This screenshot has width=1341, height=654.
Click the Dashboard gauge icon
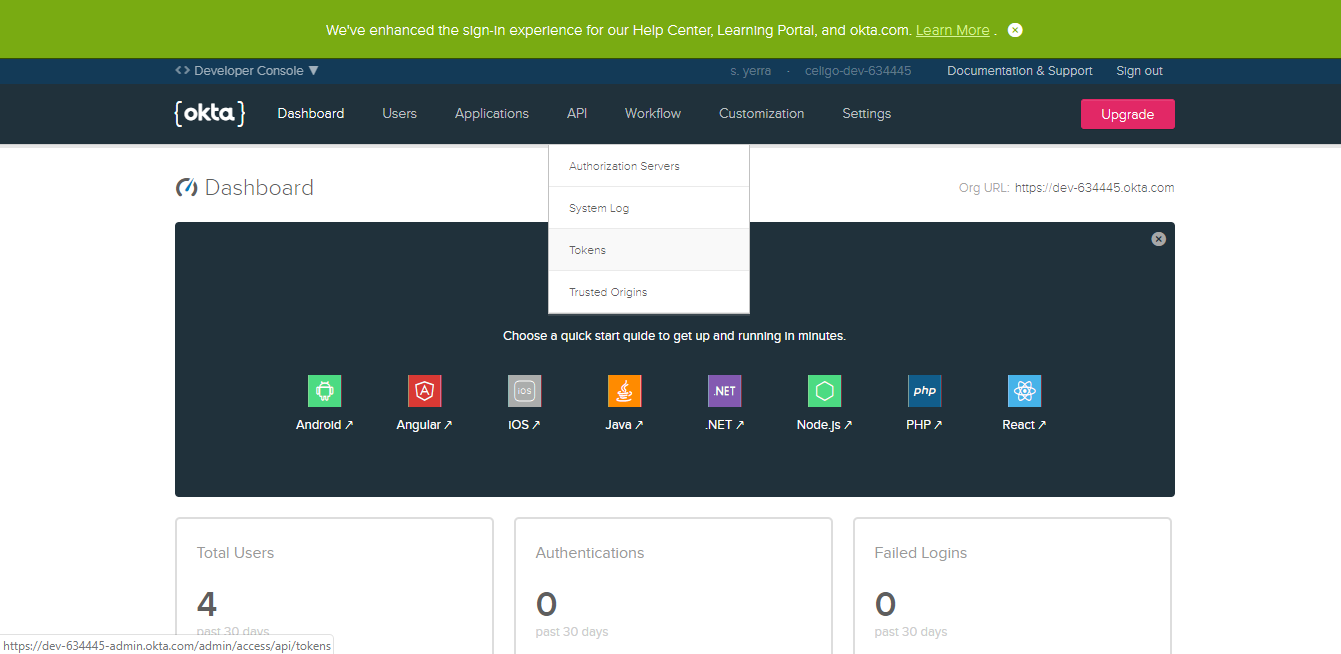pyautogui.click(x=186, y=188)
